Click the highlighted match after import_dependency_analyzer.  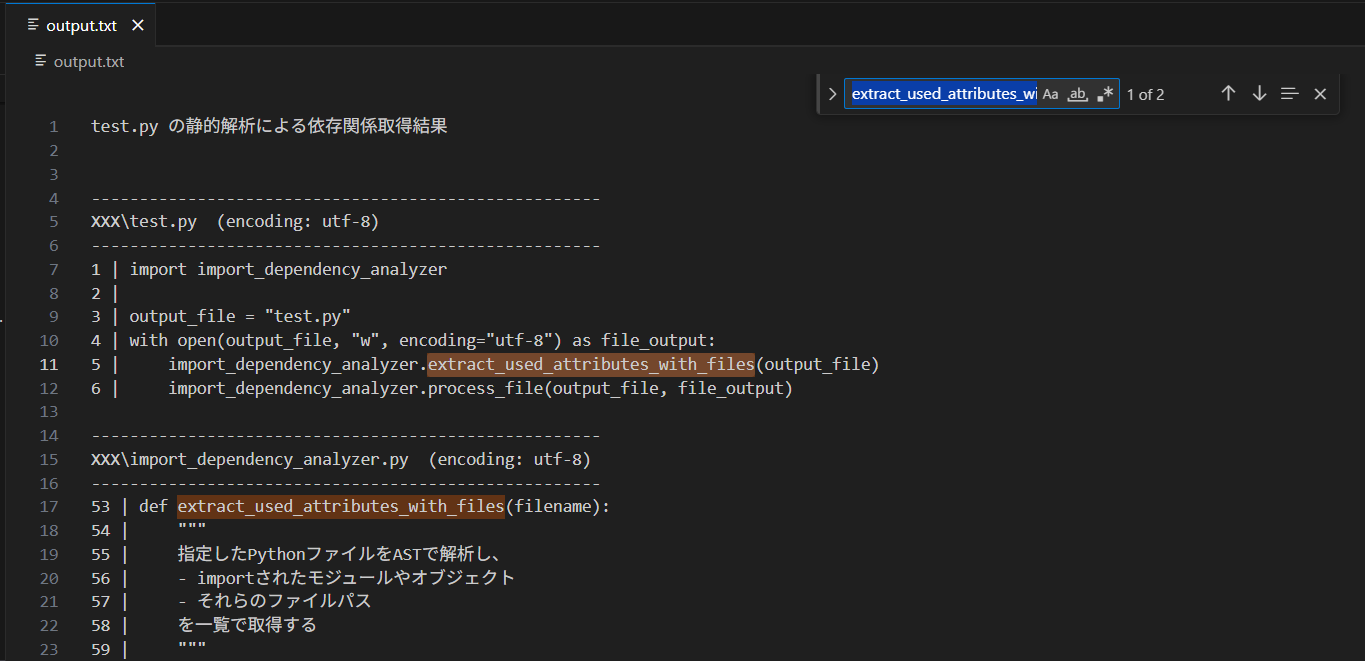[x=590, y=364]
